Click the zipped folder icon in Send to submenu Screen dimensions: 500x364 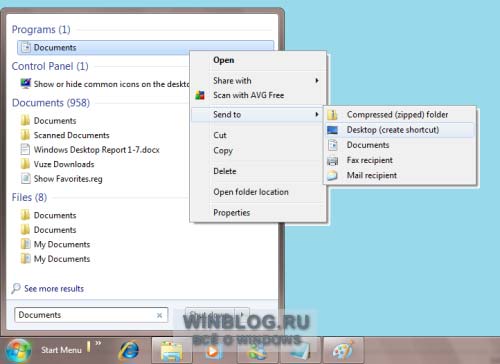pos(332,115)
